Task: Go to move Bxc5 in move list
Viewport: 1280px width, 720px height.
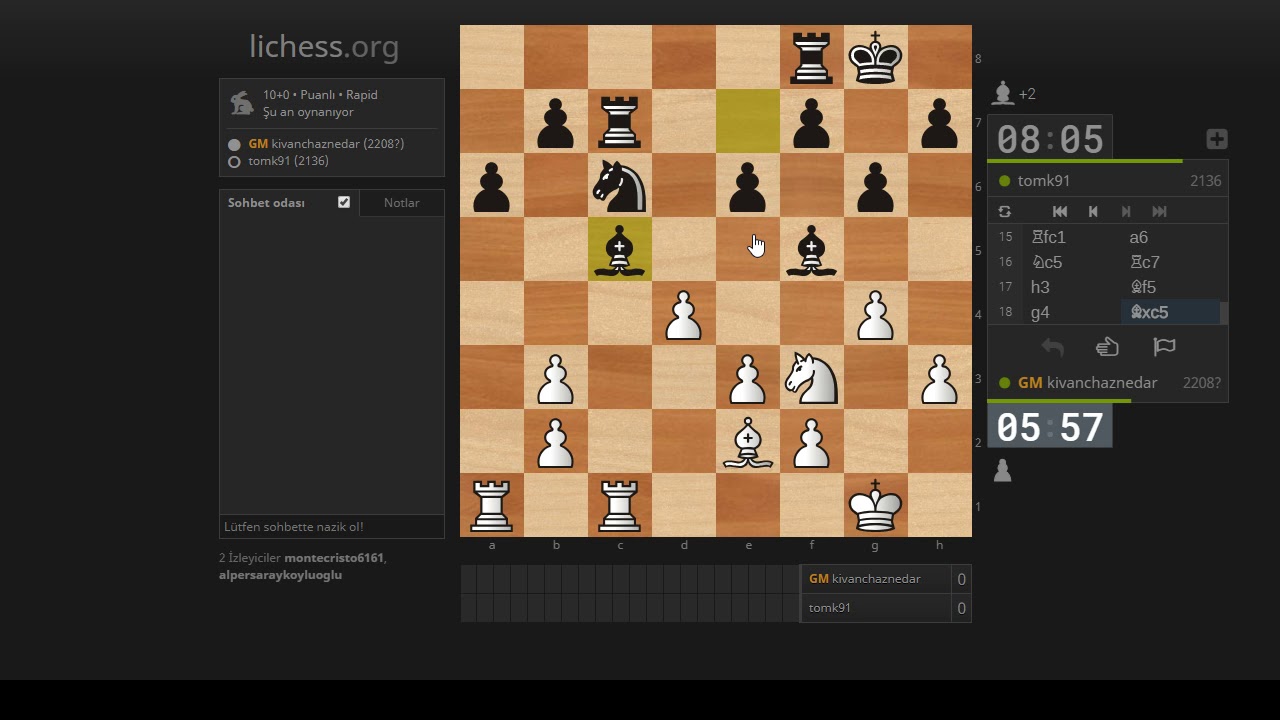Action: pyautogui.click(x=1170, y=312)
